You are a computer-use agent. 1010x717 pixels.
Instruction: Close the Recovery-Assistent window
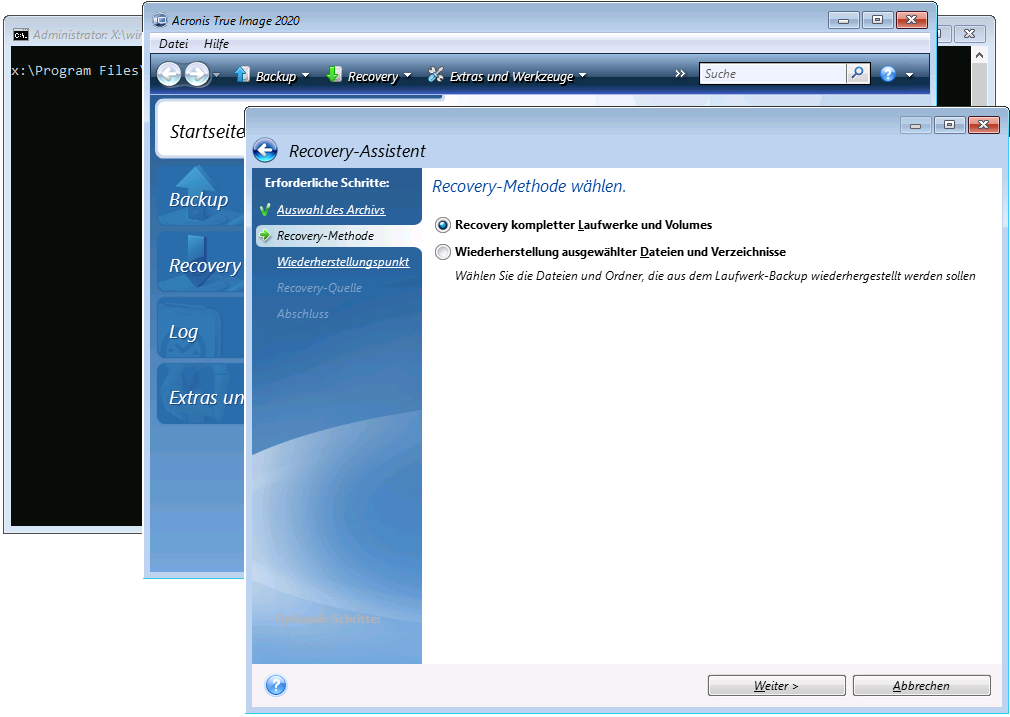point(984,125)
